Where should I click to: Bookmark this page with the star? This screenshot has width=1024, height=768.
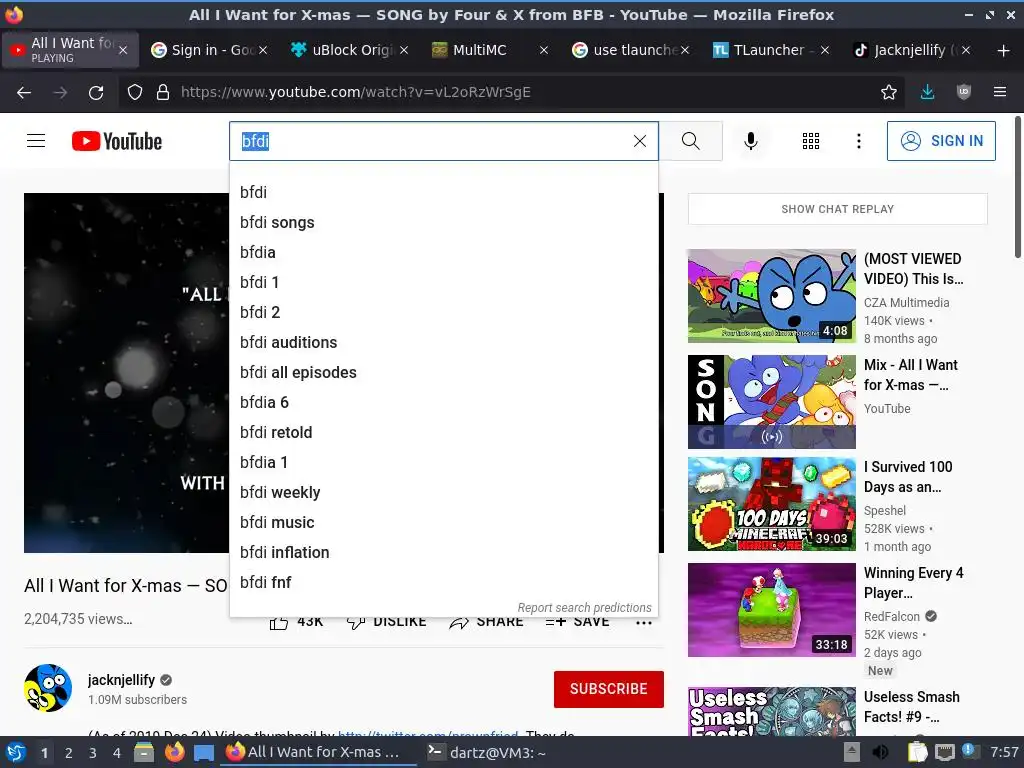tap(889, 92)
